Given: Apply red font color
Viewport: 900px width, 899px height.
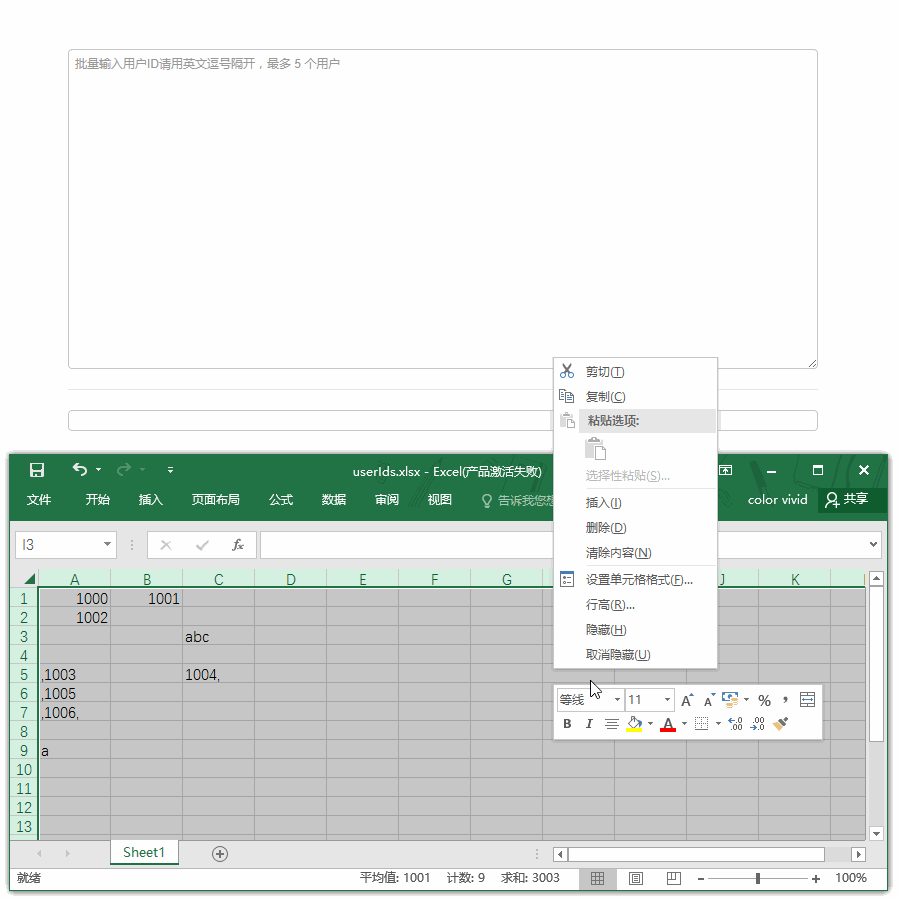Looking at the screenshot, I should (x=668, y=724).
